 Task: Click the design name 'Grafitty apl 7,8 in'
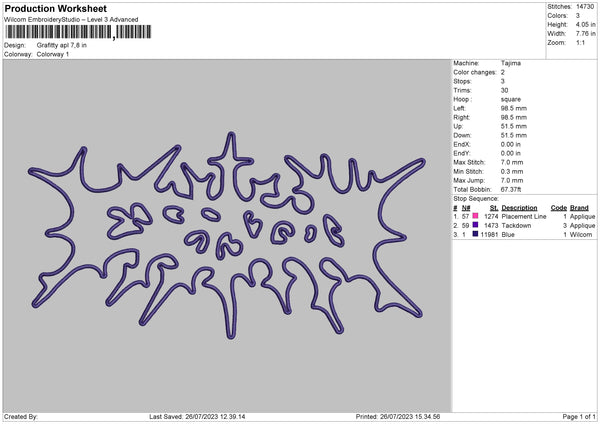click(62, 45)
